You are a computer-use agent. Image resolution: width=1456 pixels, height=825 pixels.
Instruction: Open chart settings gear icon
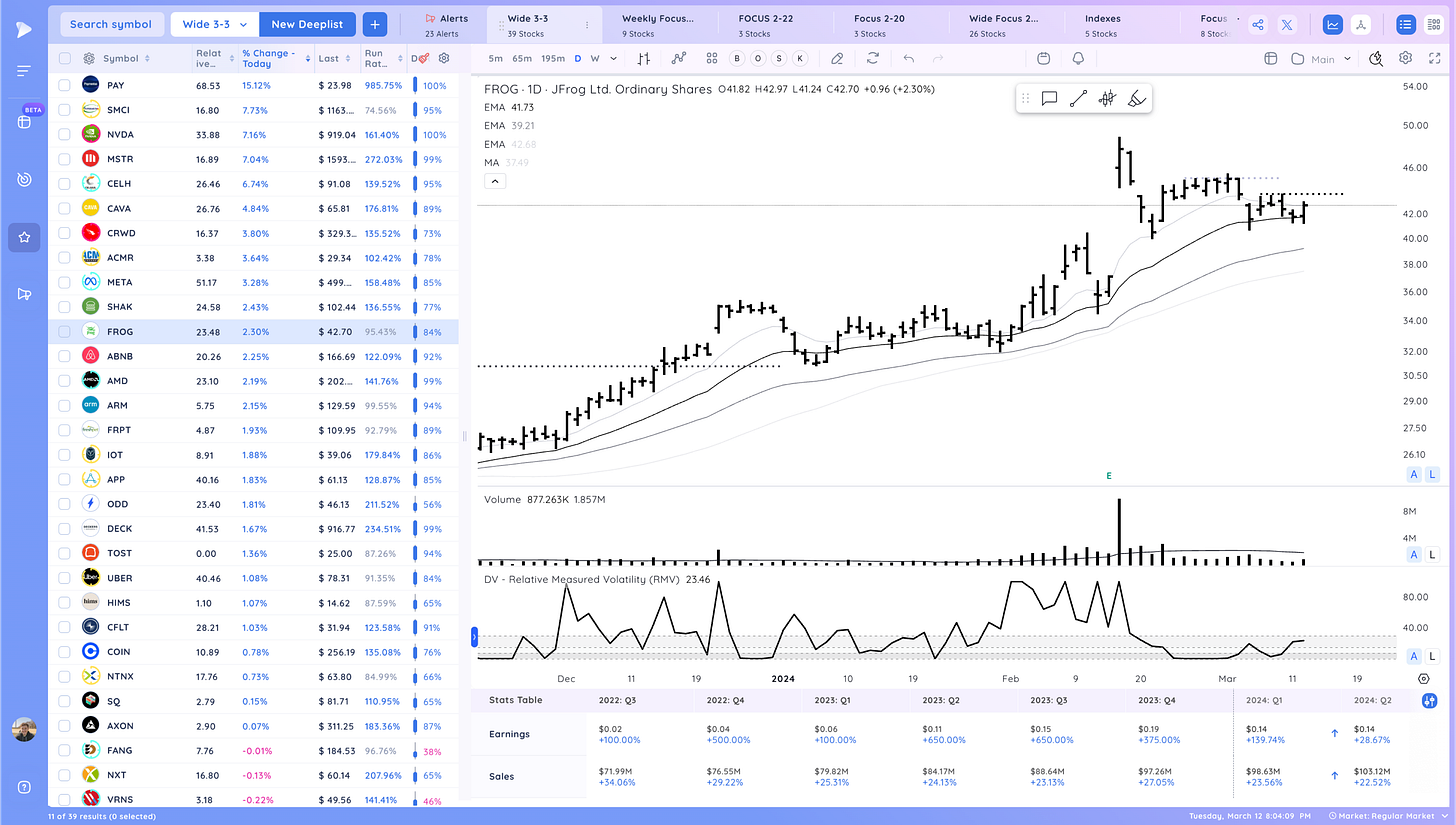[1405, 58]
